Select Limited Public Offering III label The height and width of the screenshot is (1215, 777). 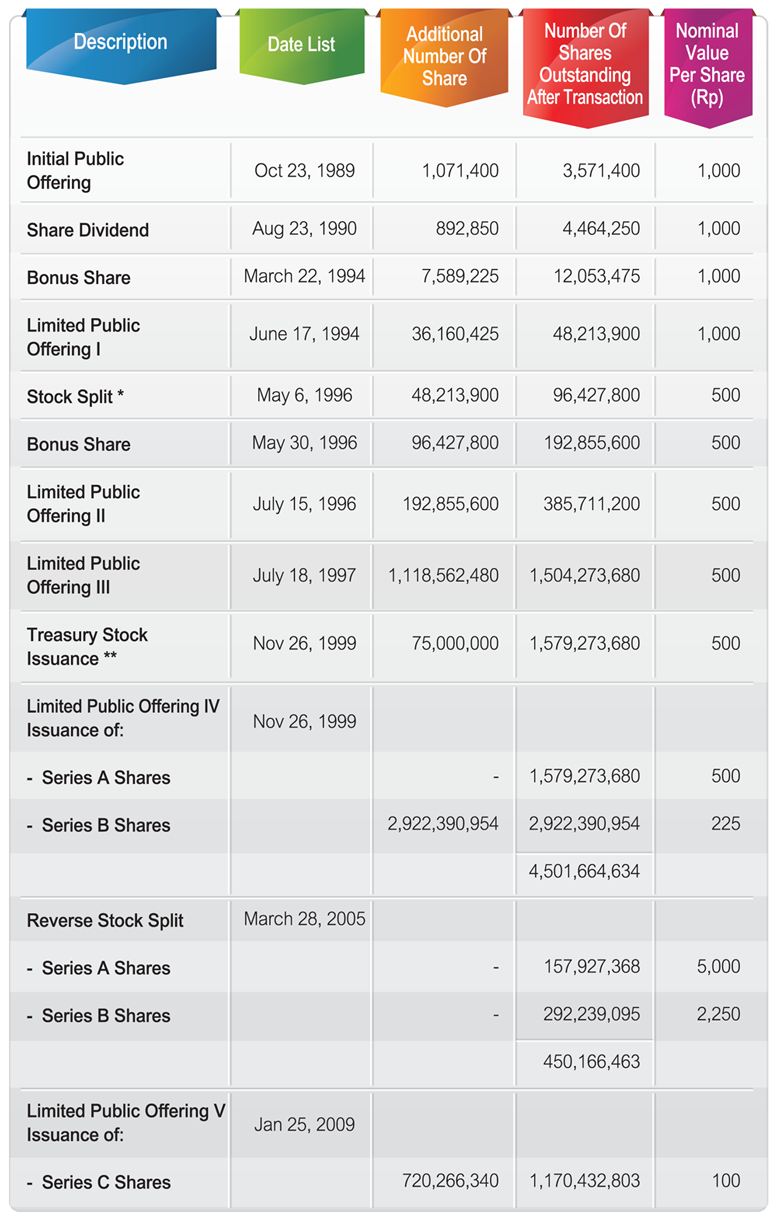click(83, 575)
